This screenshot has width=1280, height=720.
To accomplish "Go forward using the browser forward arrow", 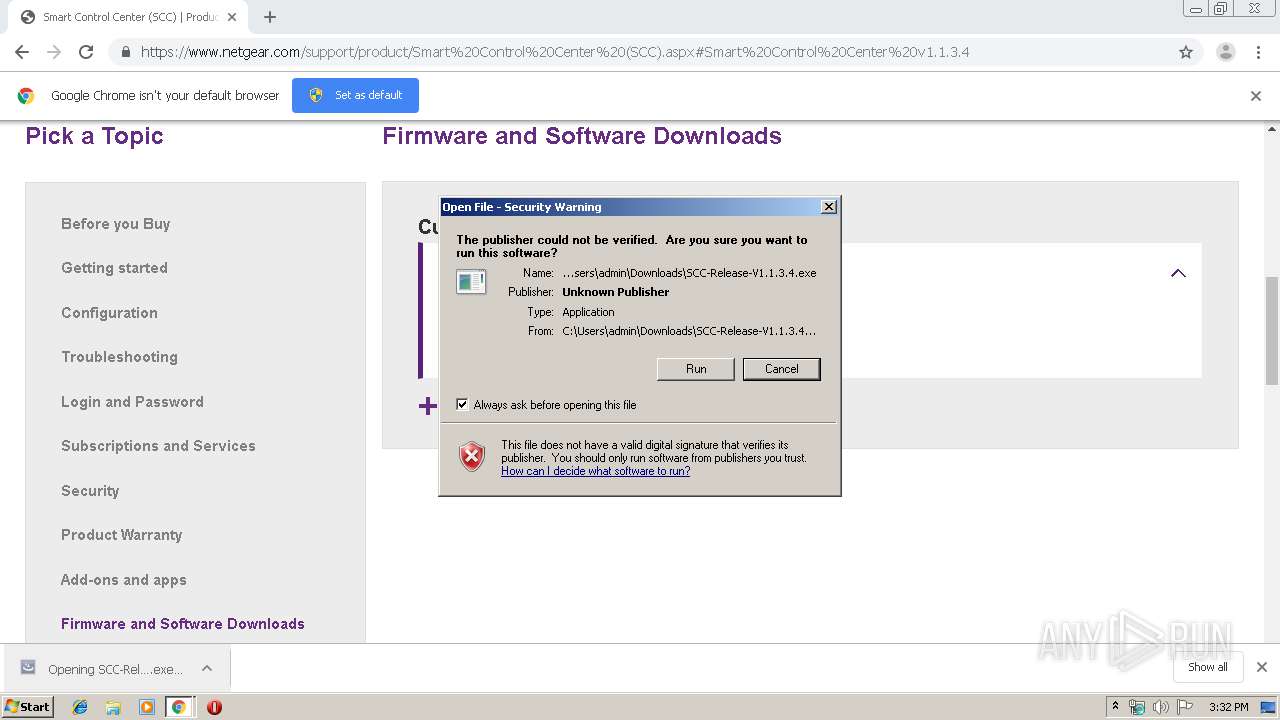I will [54, 52].
